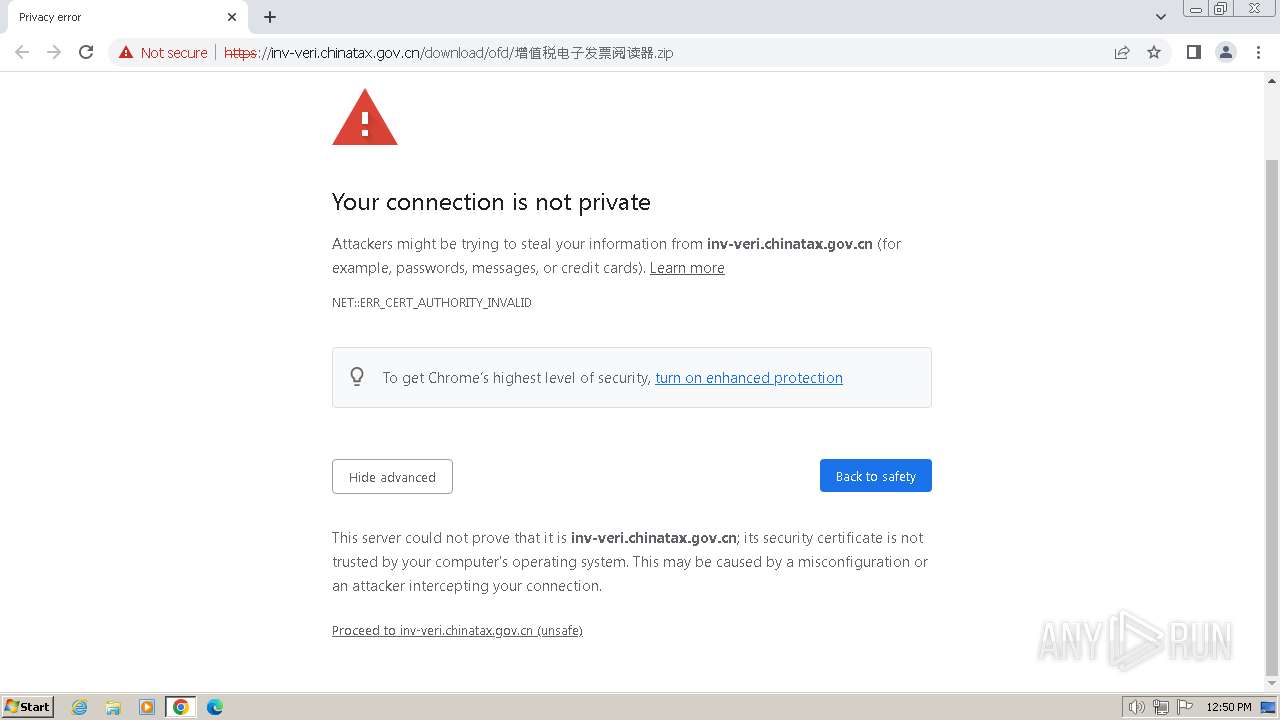
Task: Click the lightbulb icon in security tip
Action: point(357,377)
